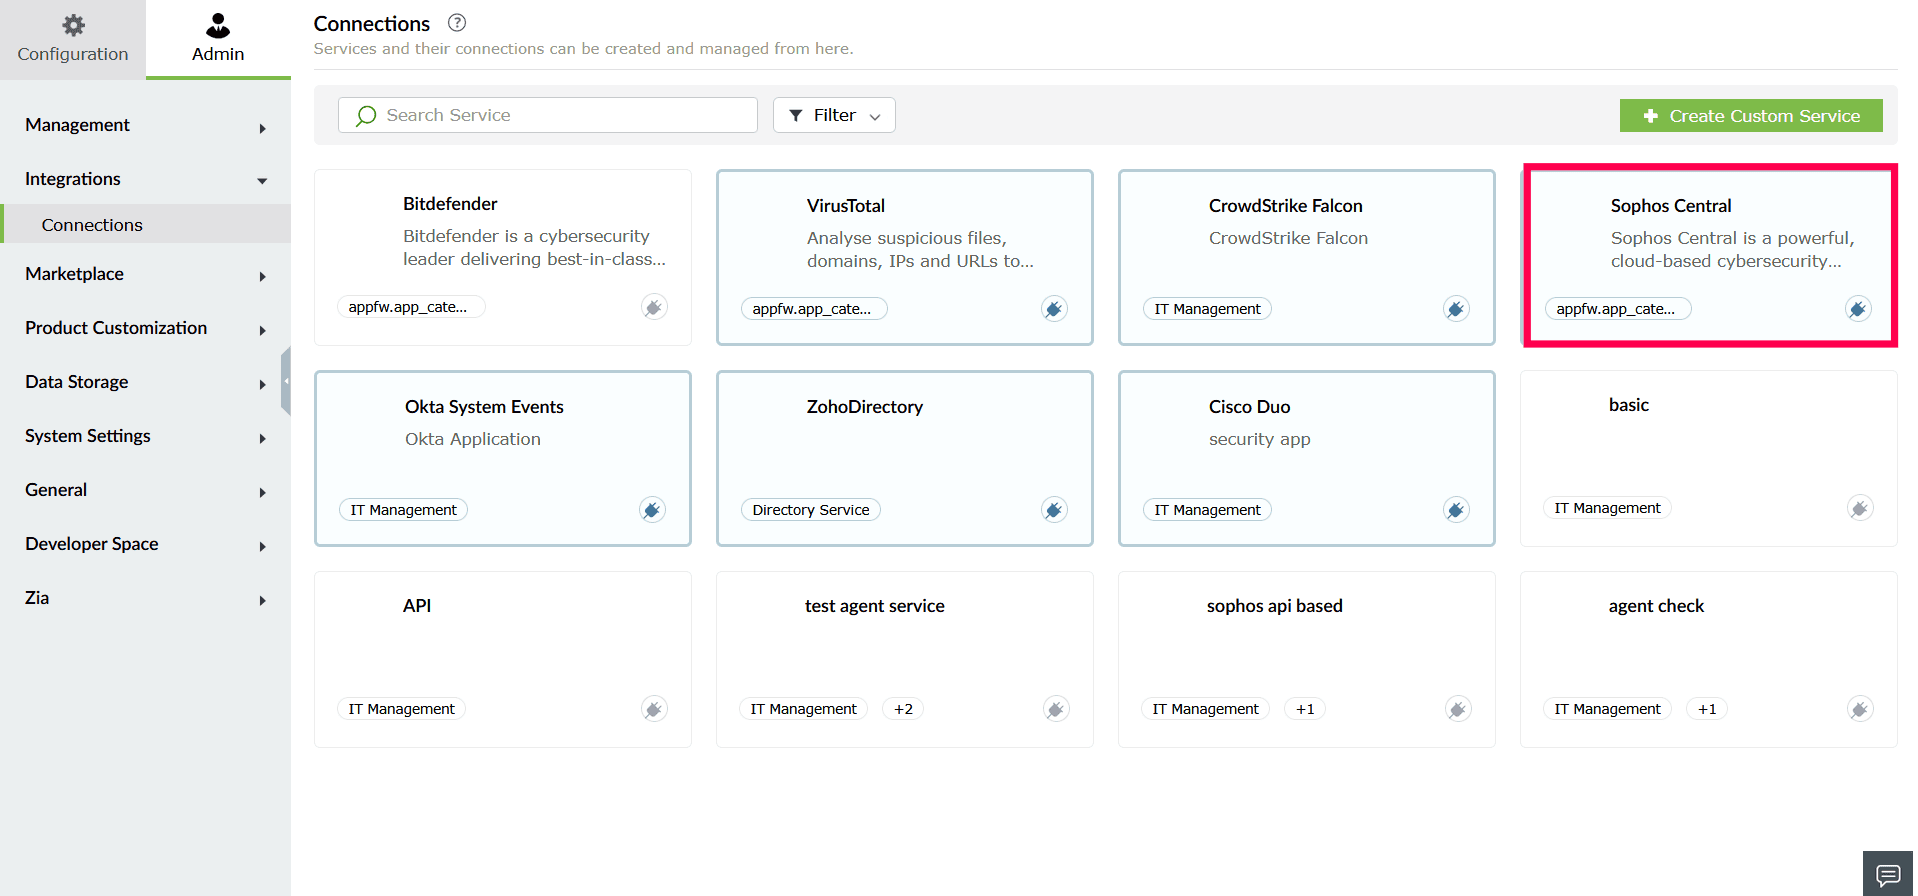Screen dimensions: 1918x896
Task: Switch to the Admin tab
Action: [x=218, y=39]
